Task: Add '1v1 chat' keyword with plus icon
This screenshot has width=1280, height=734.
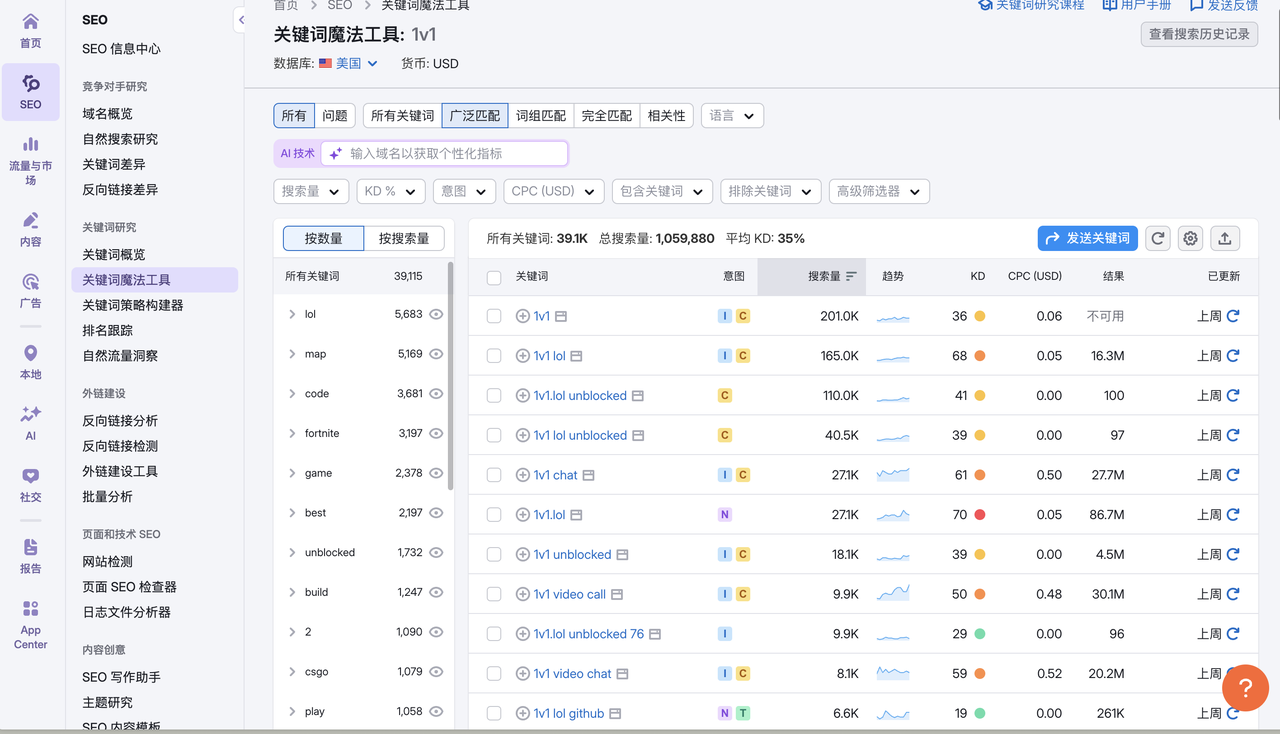Action: click(522, 475)
